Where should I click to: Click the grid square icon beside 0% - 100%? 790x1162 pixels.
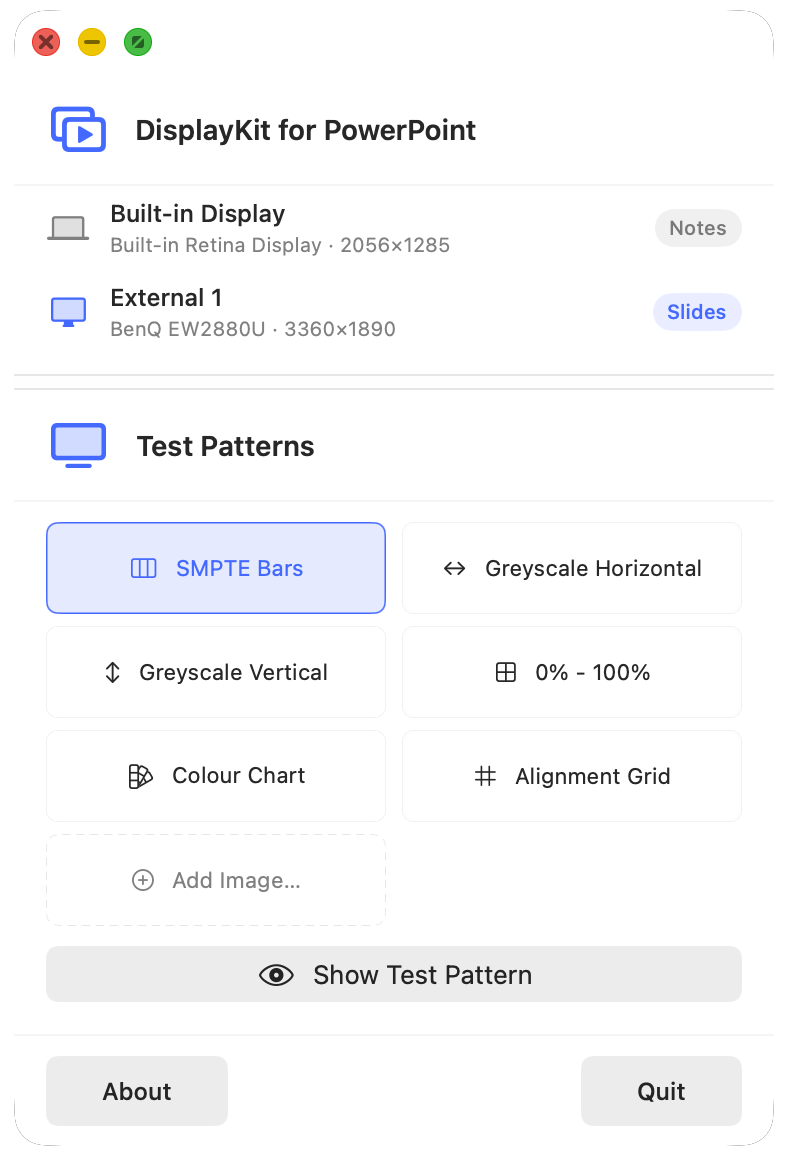coord(505,672)
